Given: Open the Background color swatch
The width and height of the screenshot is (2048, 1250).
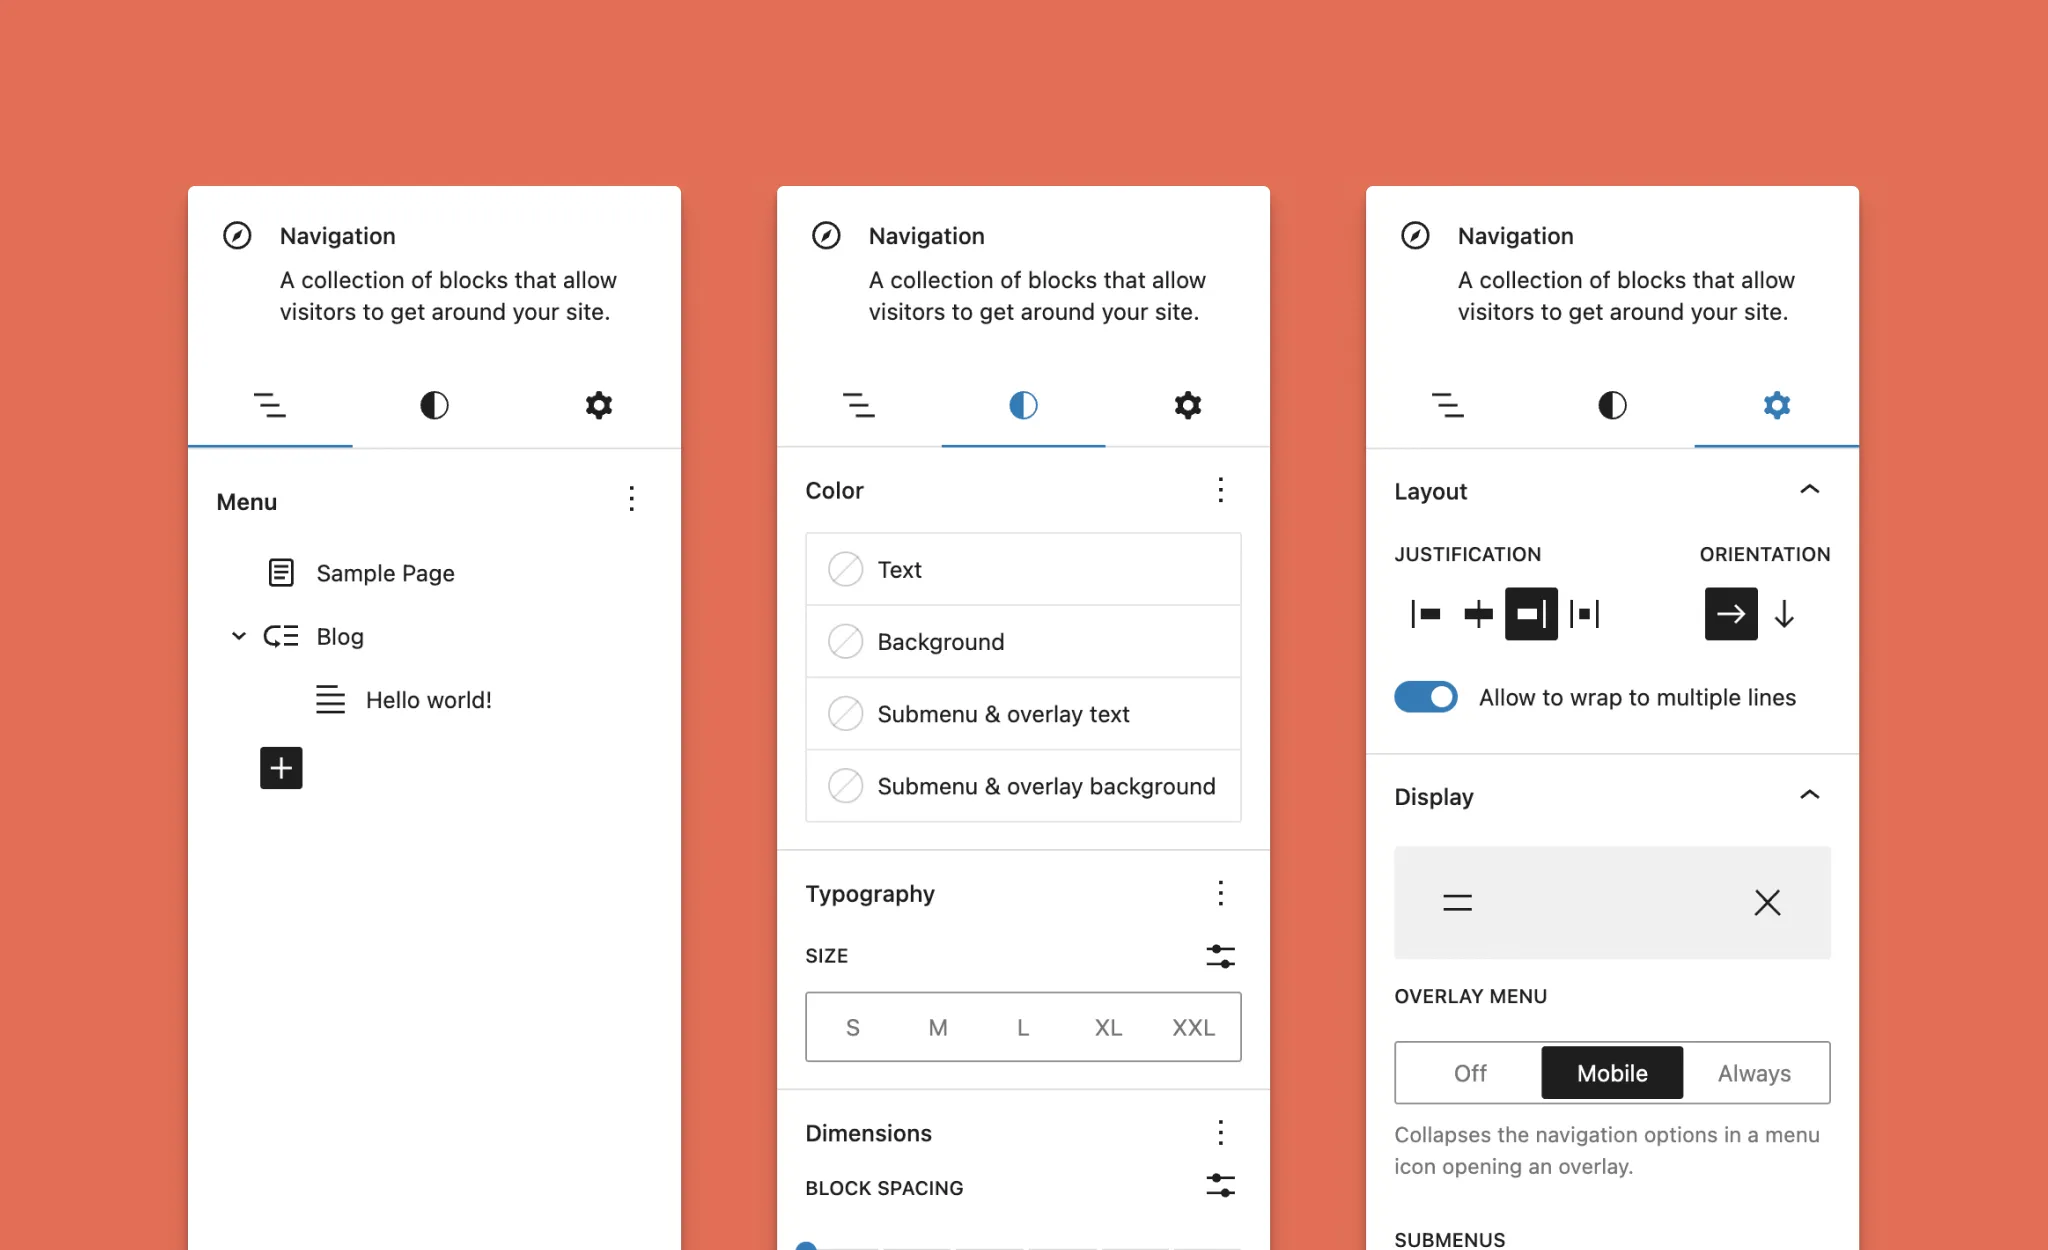Looking at the screenshot, I should (x=1023, y=642).
